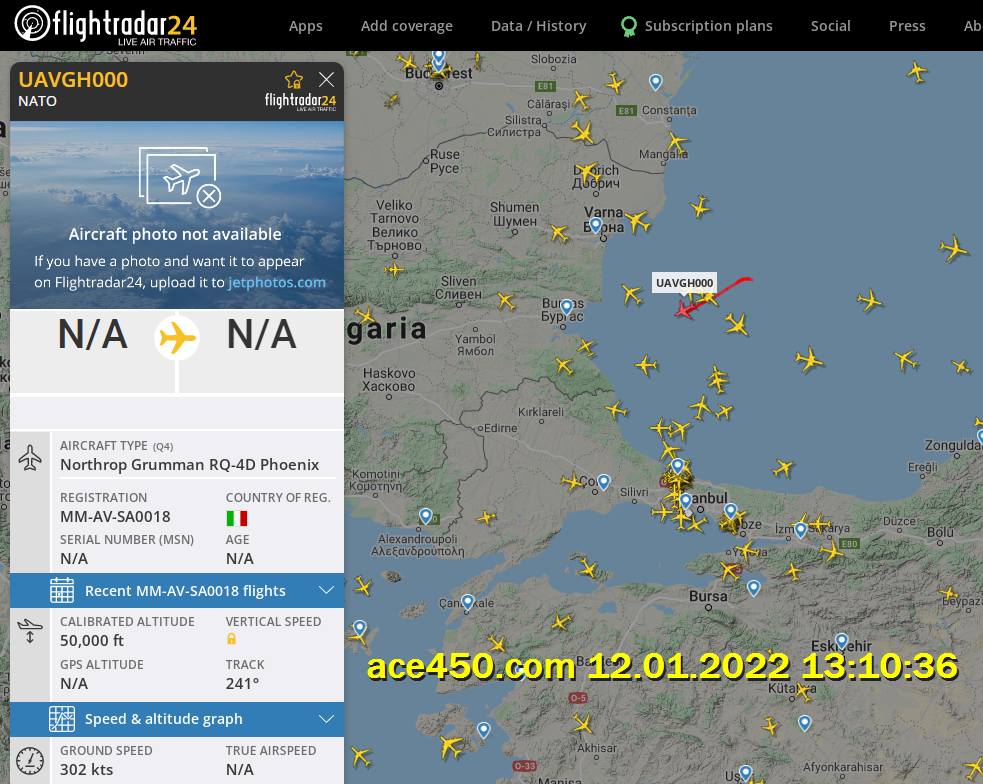Click the vertical speed lock icon
The image size is (983, 784).
(231, 639)
